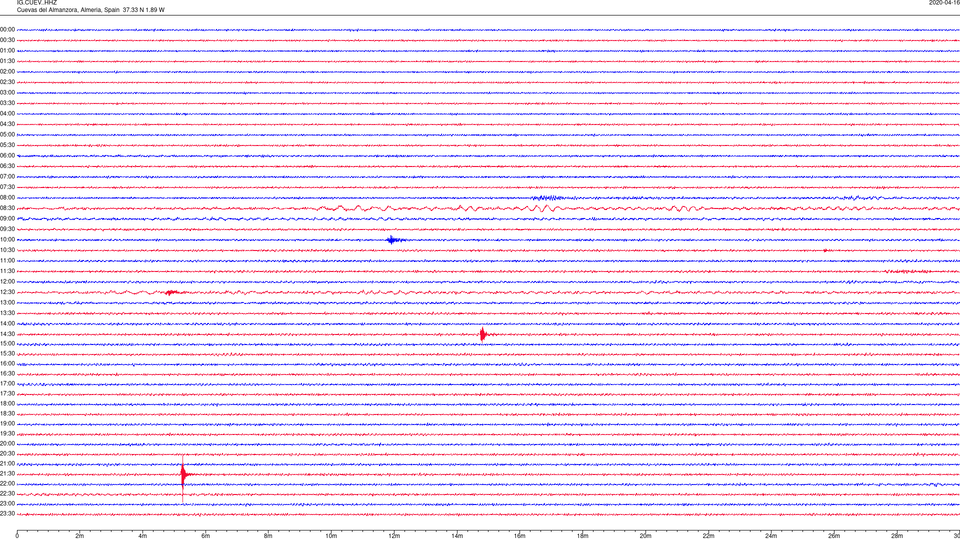Select the 16:30 time label
960x540 pixels.
pyautogui.click(x=7, y=373)
